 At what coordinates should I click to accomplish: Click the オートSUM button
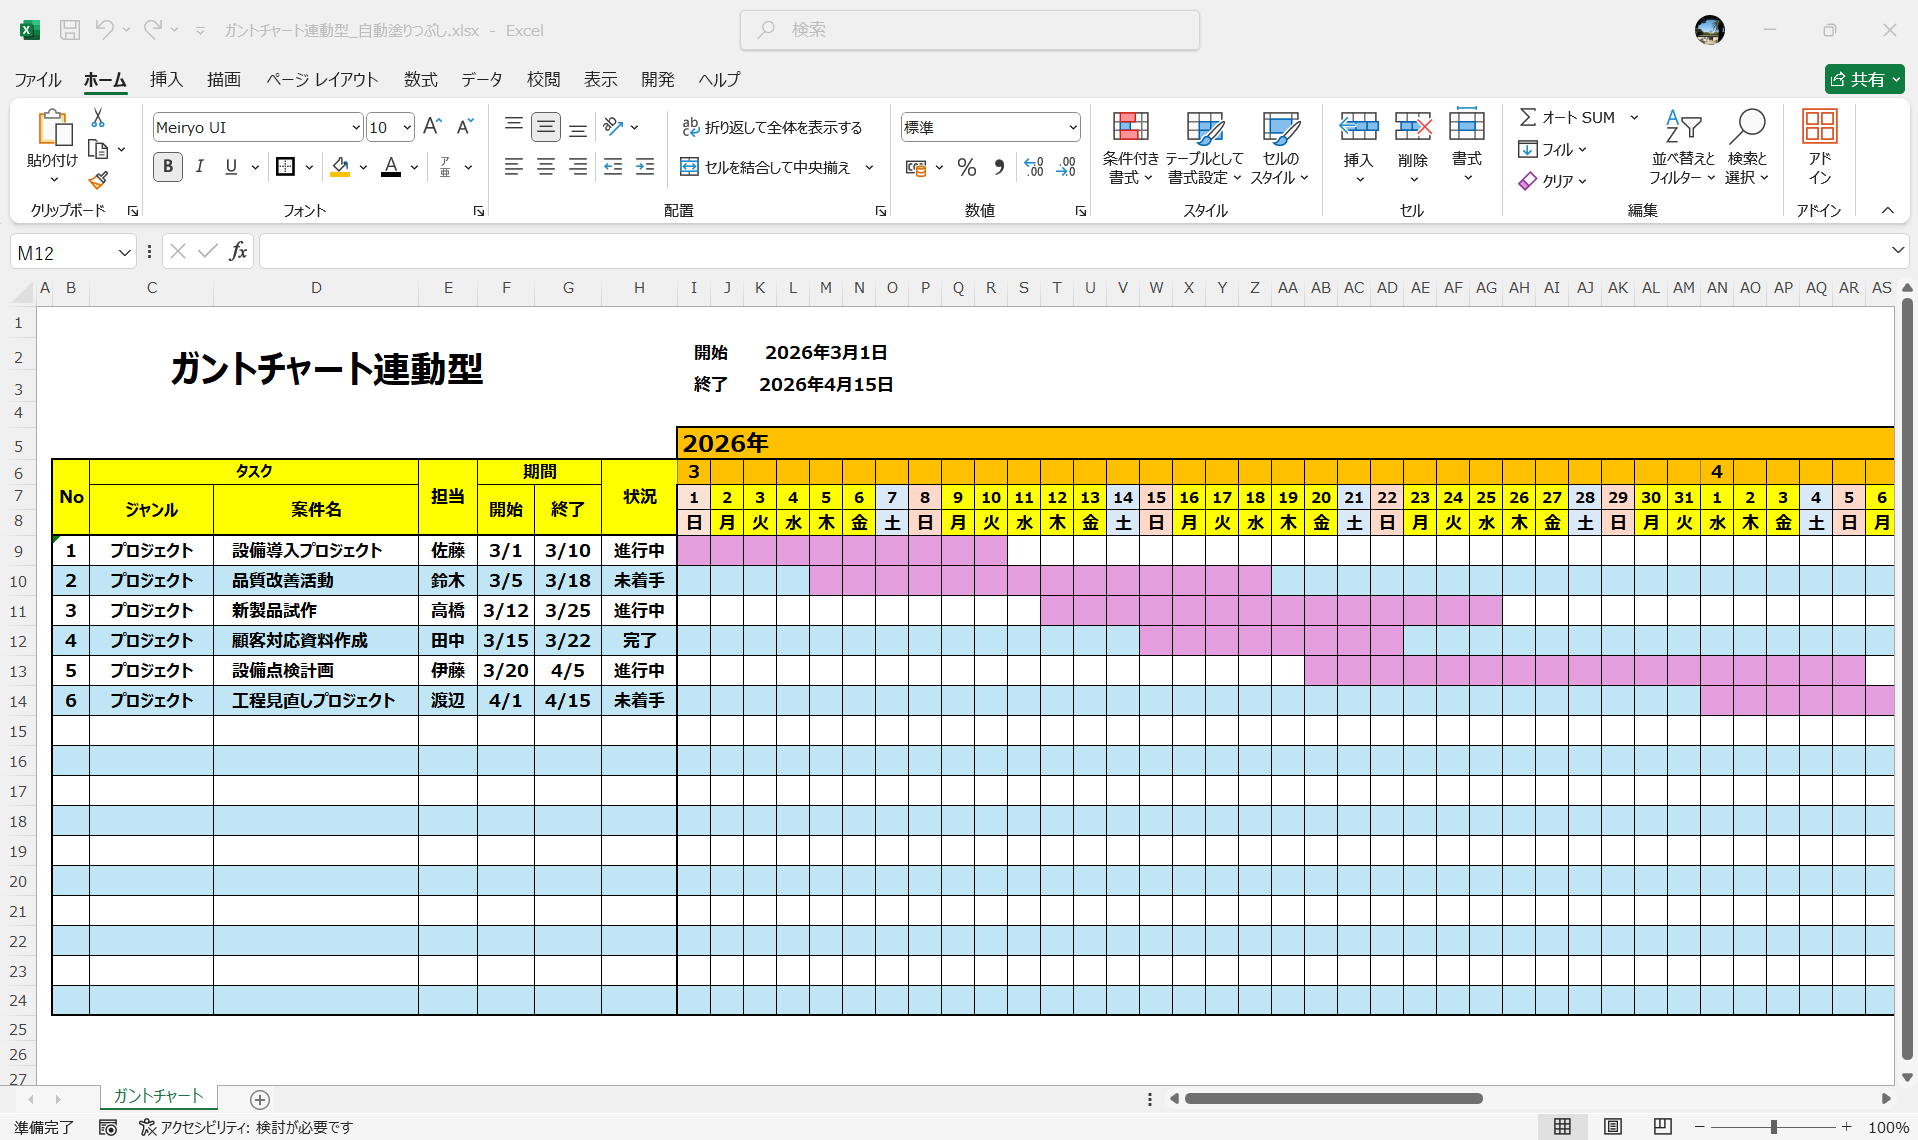pos(1572,117)
